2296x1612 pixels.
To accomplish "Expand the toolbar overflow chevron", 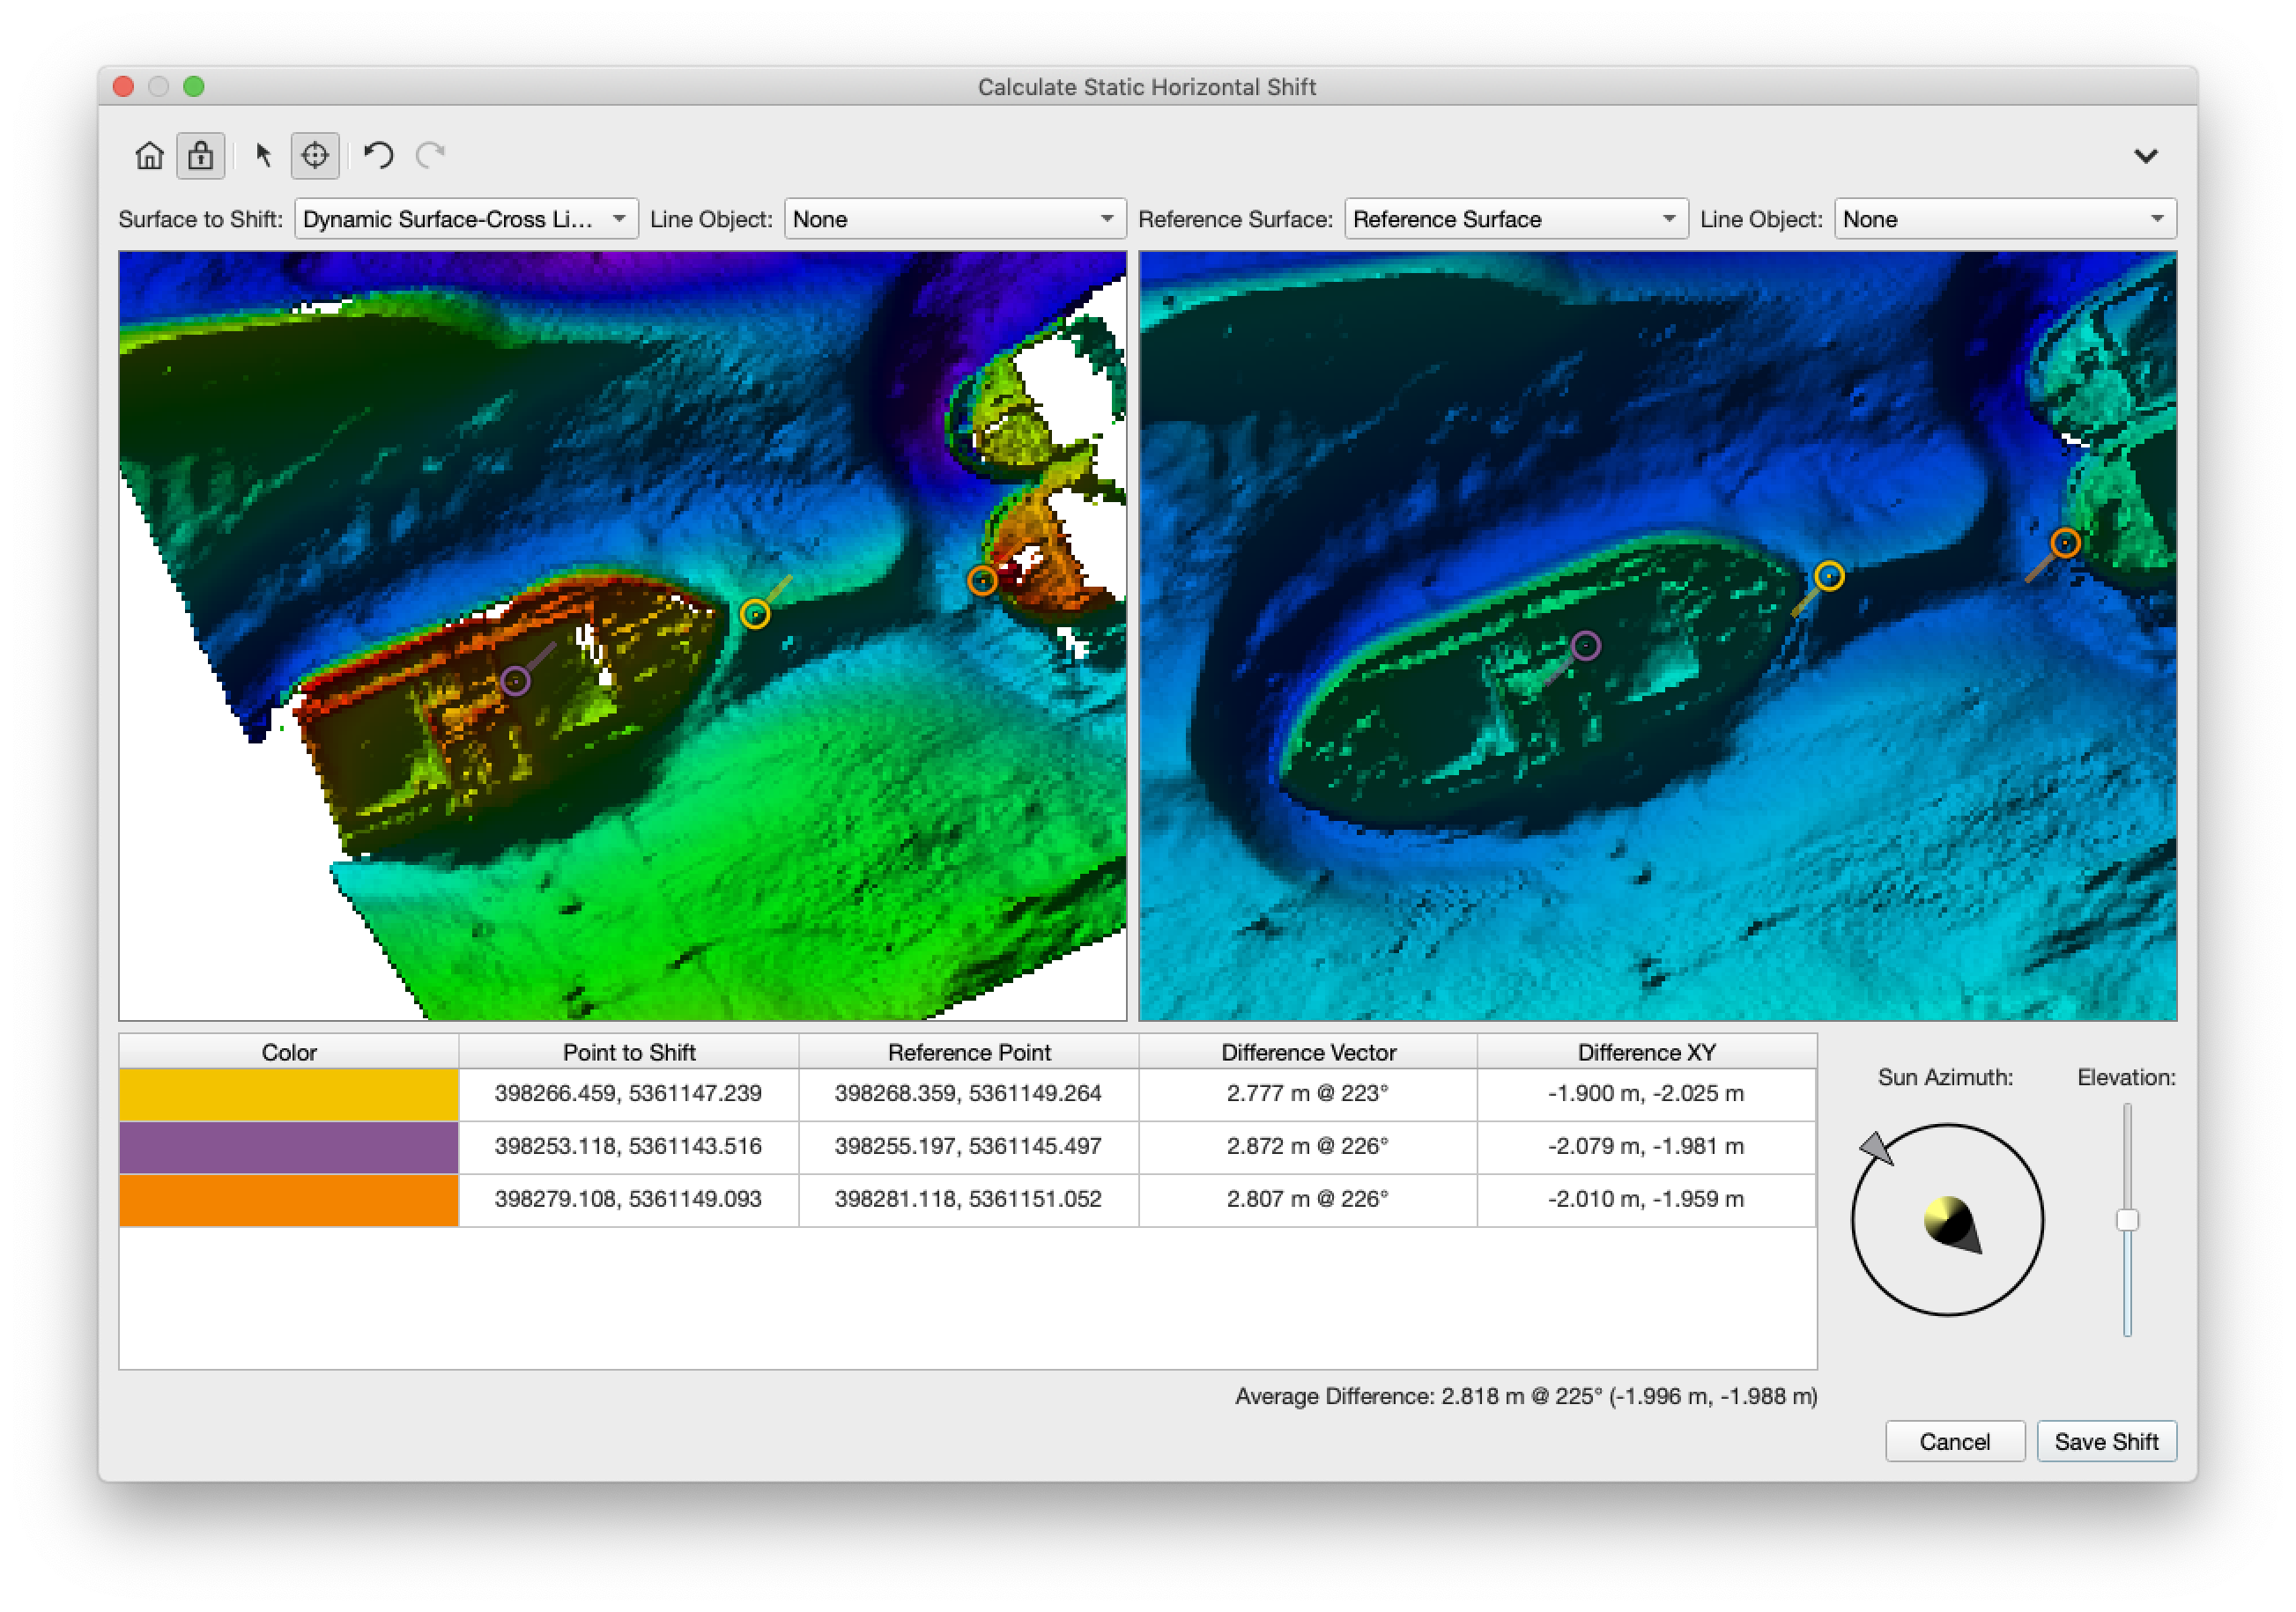I will [x=2145, y=156].
